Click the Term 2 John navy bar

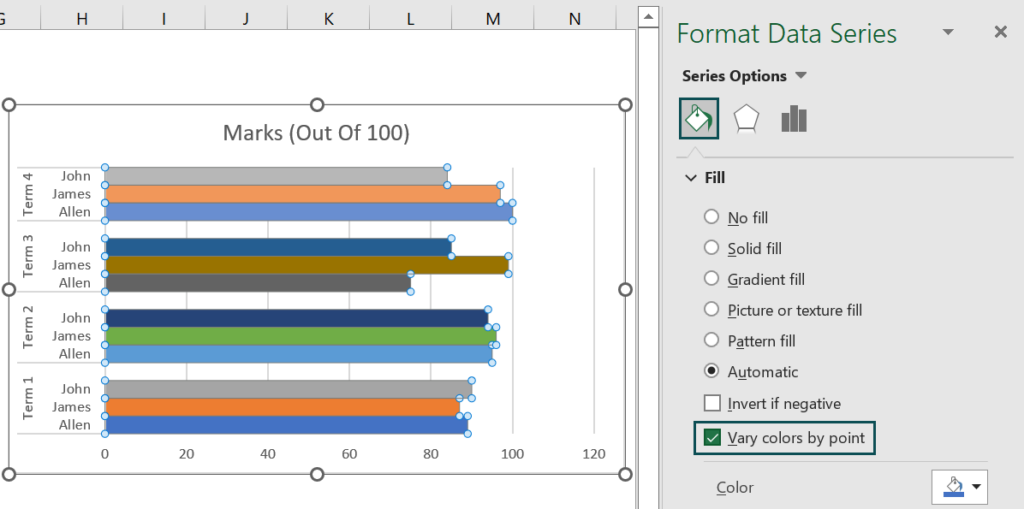tap(296, 318)
